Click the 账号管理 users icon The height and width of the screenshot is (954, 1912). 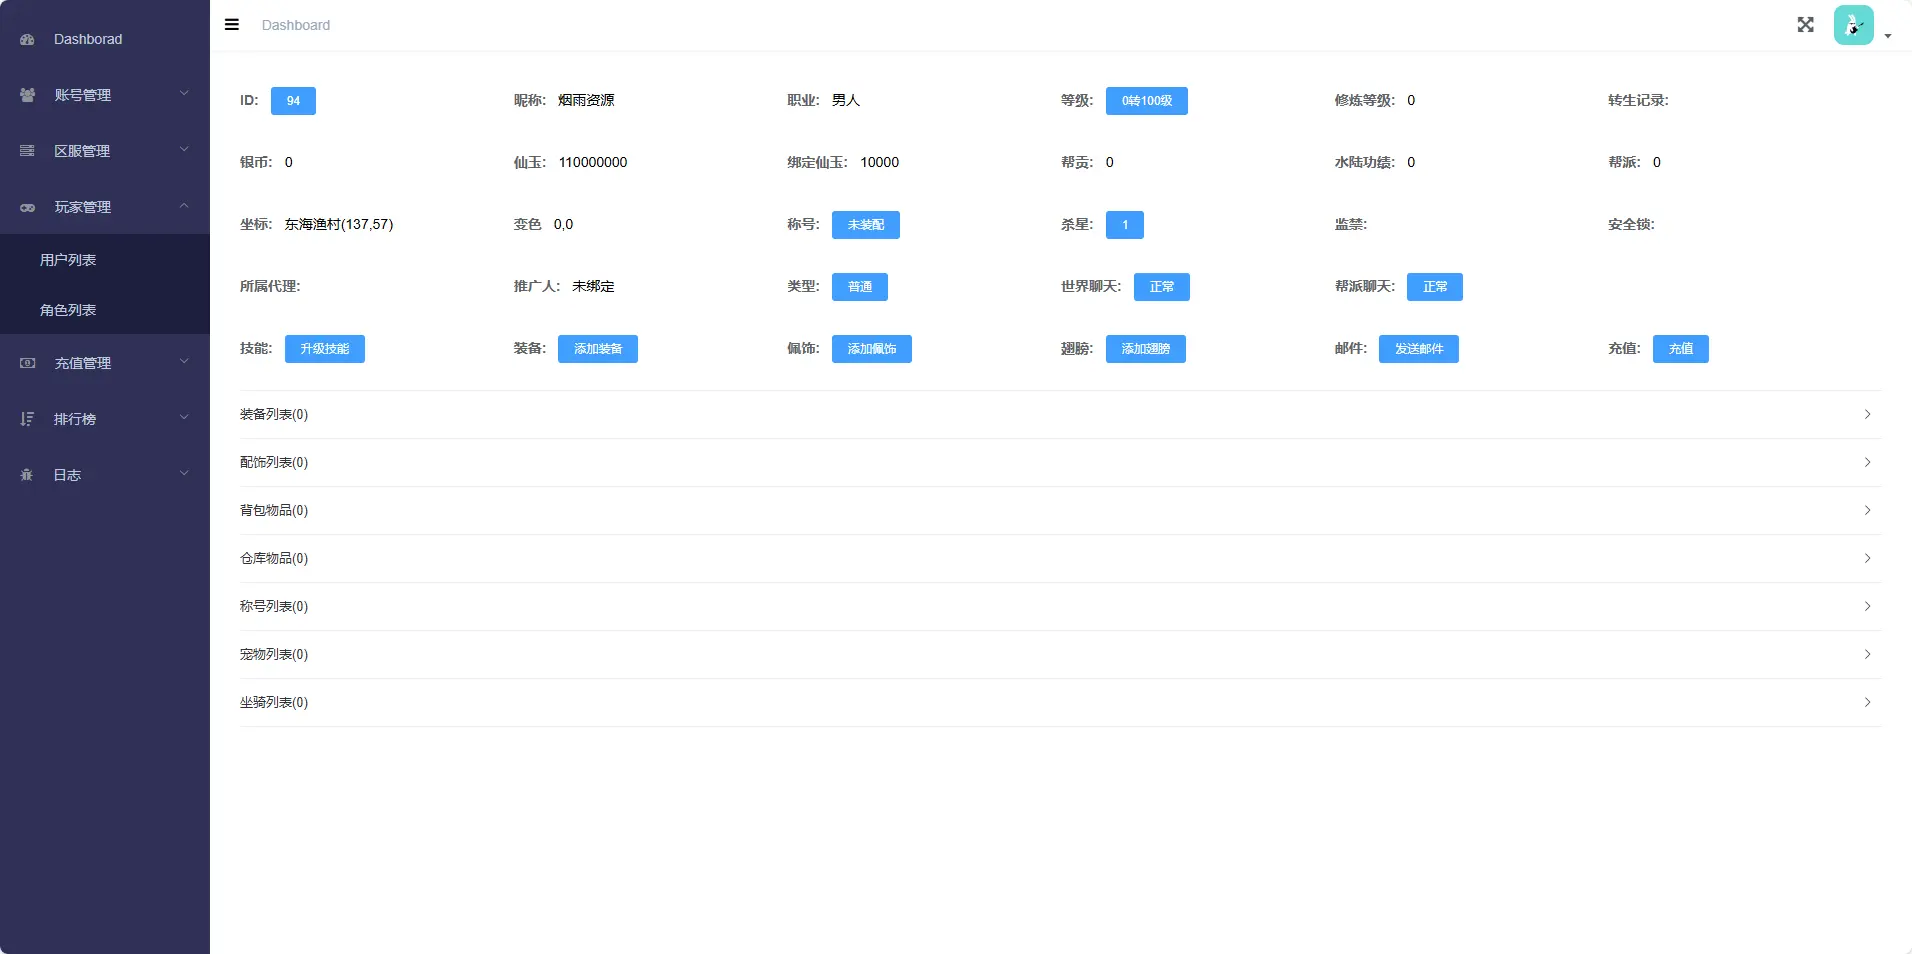point(28,95)
